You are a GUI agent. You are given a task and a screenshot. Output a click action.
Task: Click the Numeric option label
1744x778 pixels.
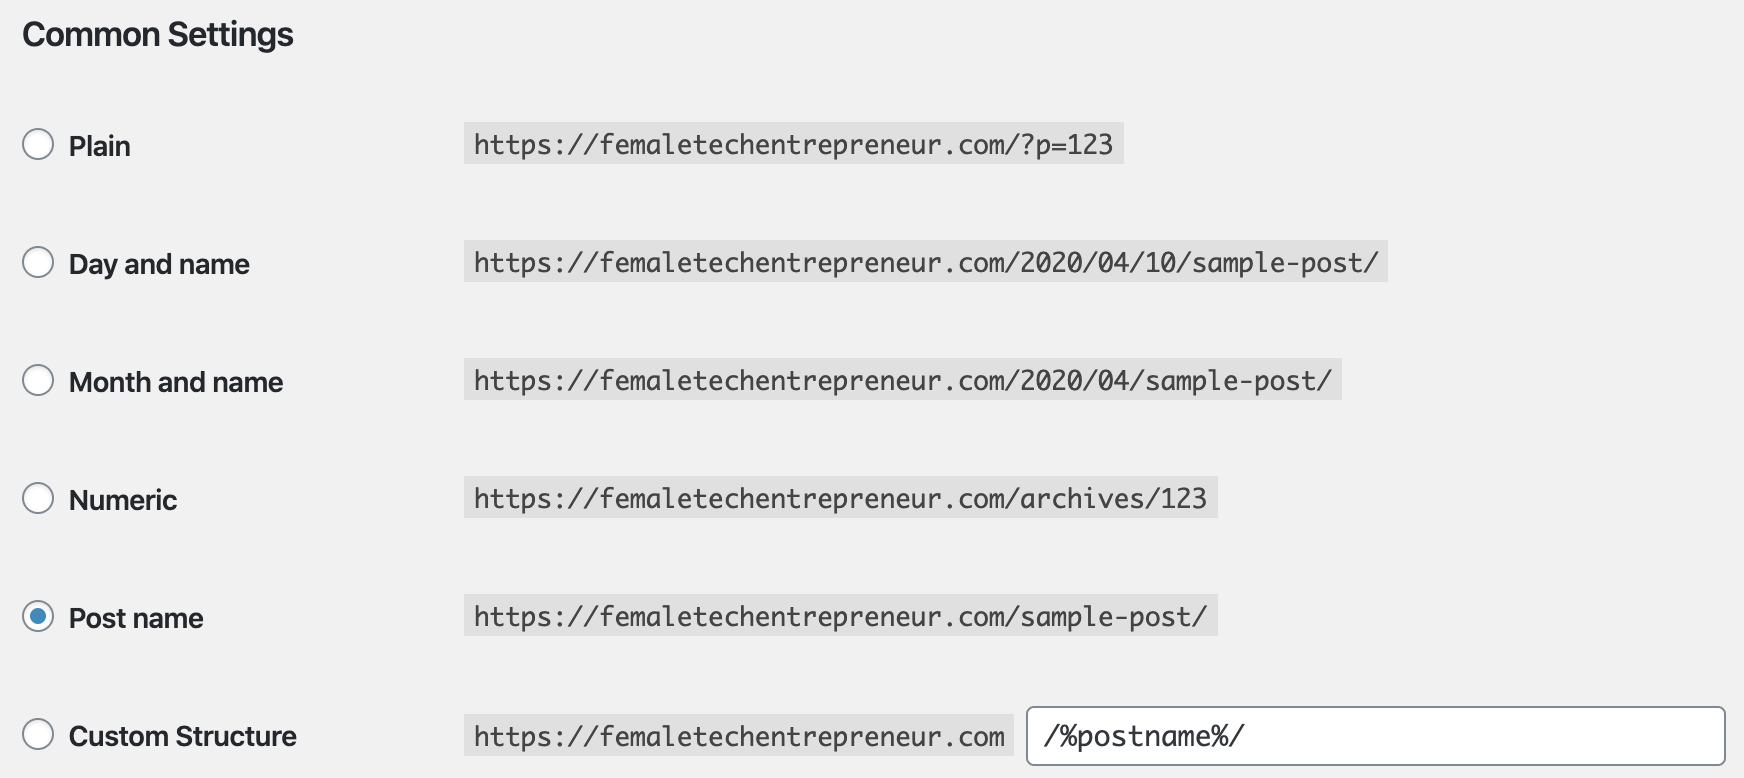[x=123, y=500]
